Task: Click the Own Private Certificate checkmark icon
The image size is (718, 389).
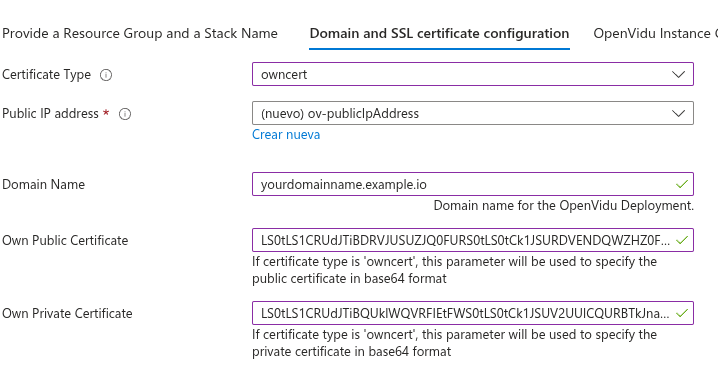Action: coord(682,313)
